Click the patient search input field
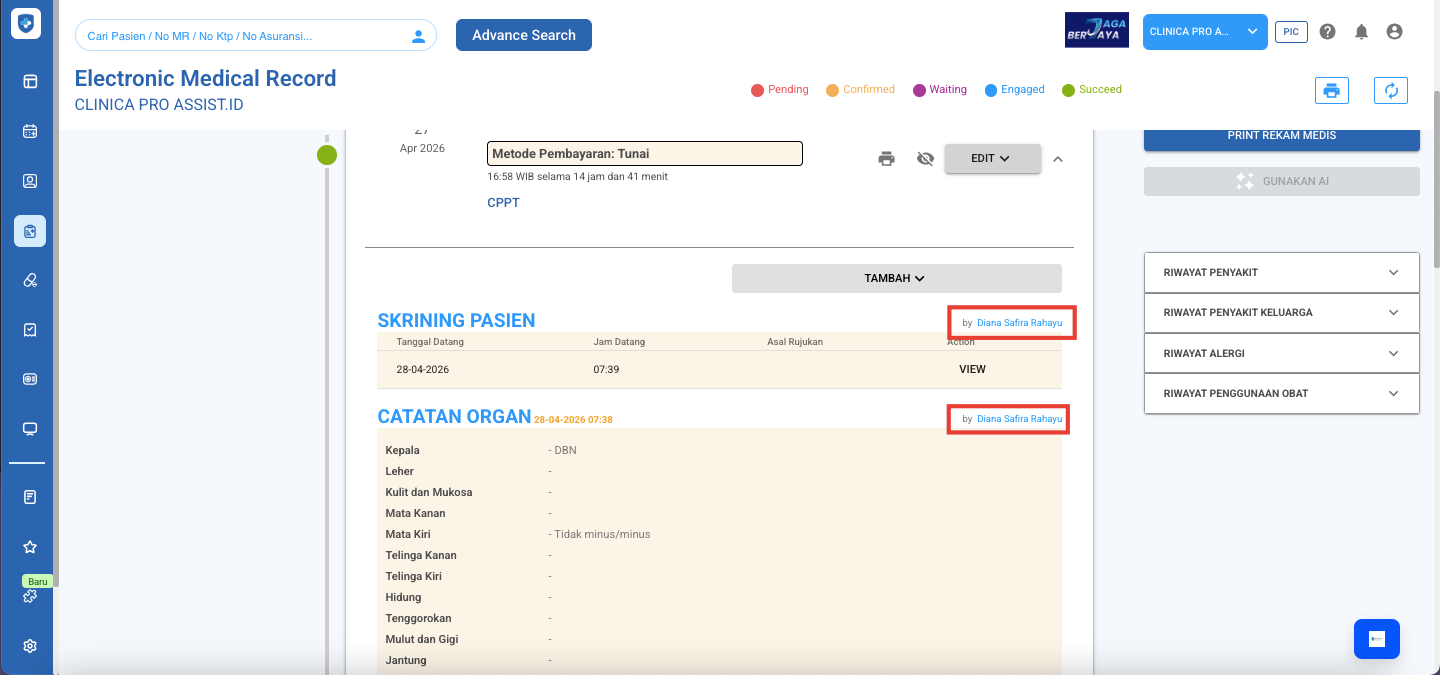Viewport: 1440px width, 675px height. (x=245, y=36)
